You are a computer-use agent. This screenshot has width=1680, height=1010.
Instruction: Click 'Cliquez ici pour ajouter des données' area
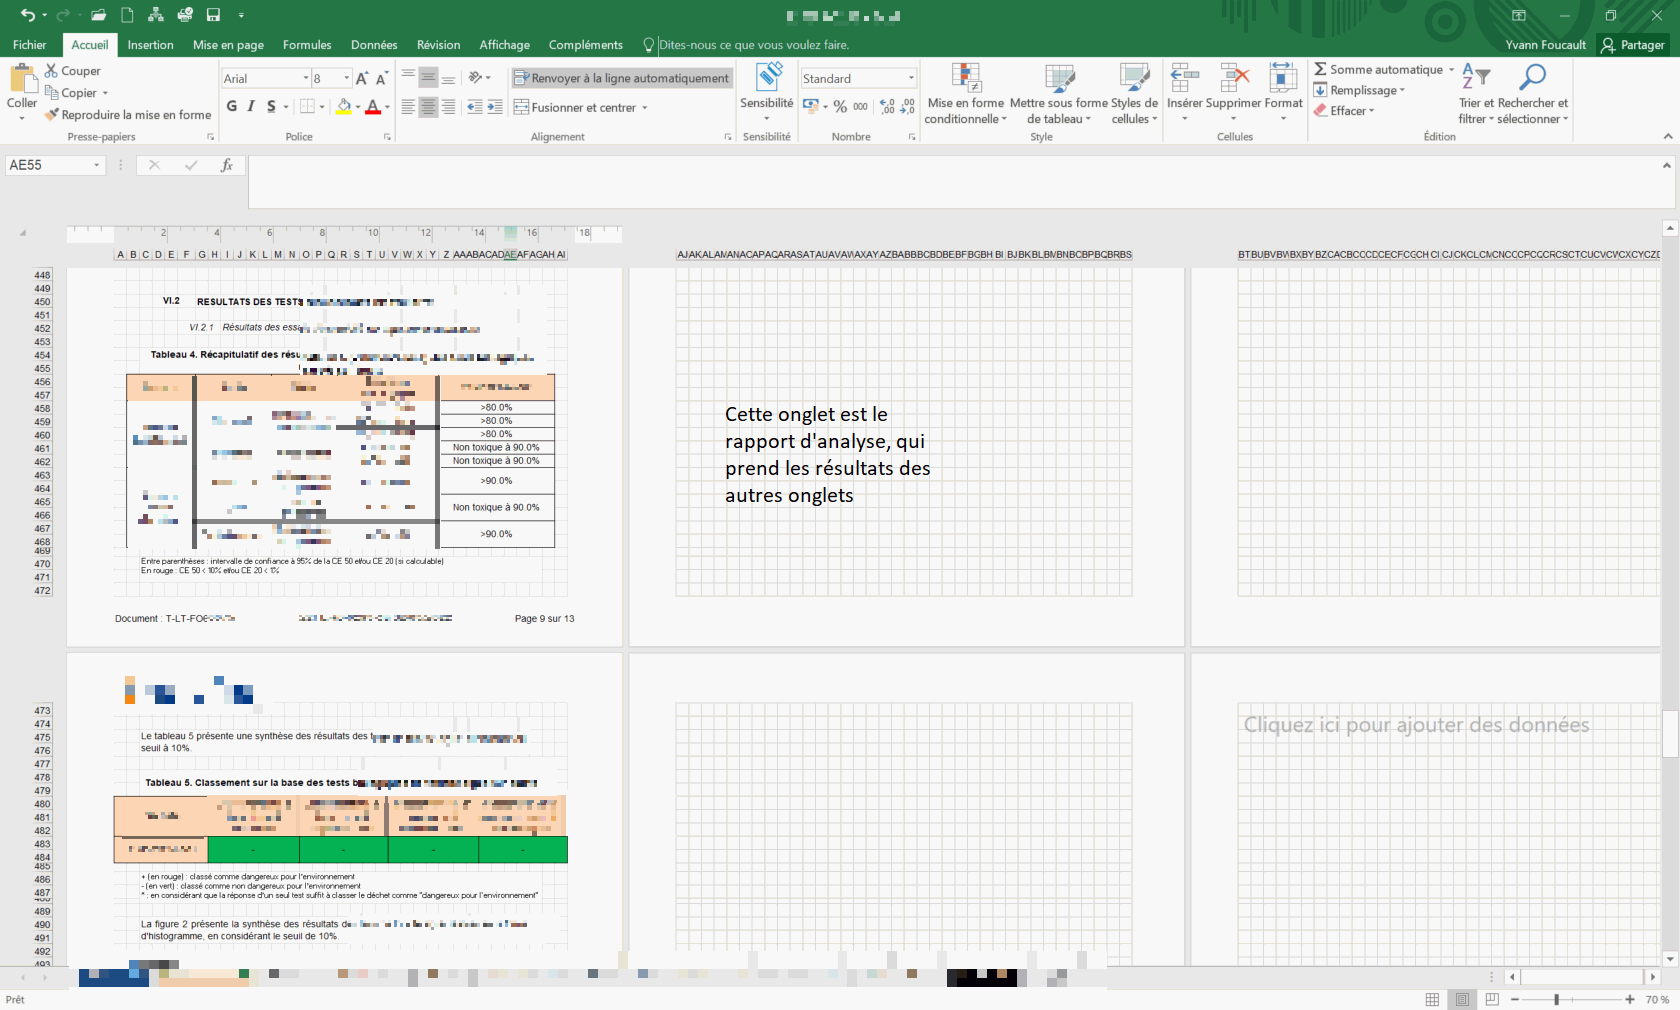[1416, 725]
